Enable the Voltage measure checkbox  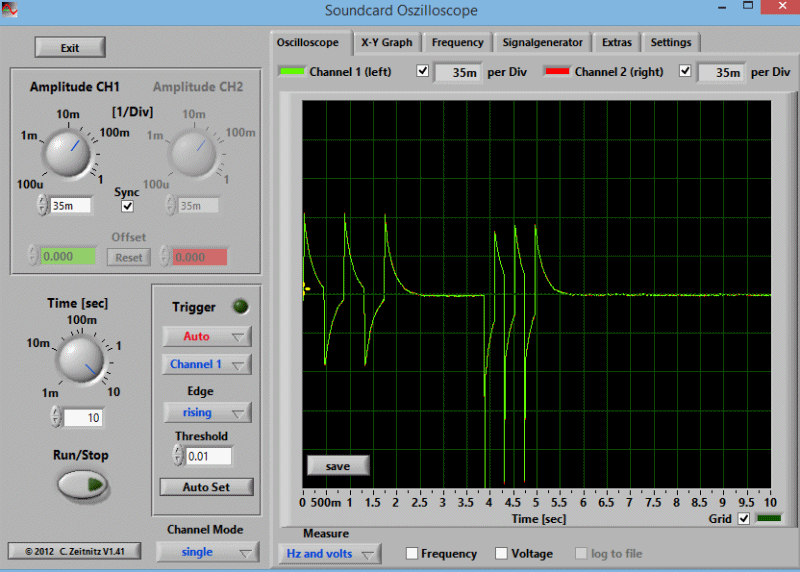pos(501,553)
